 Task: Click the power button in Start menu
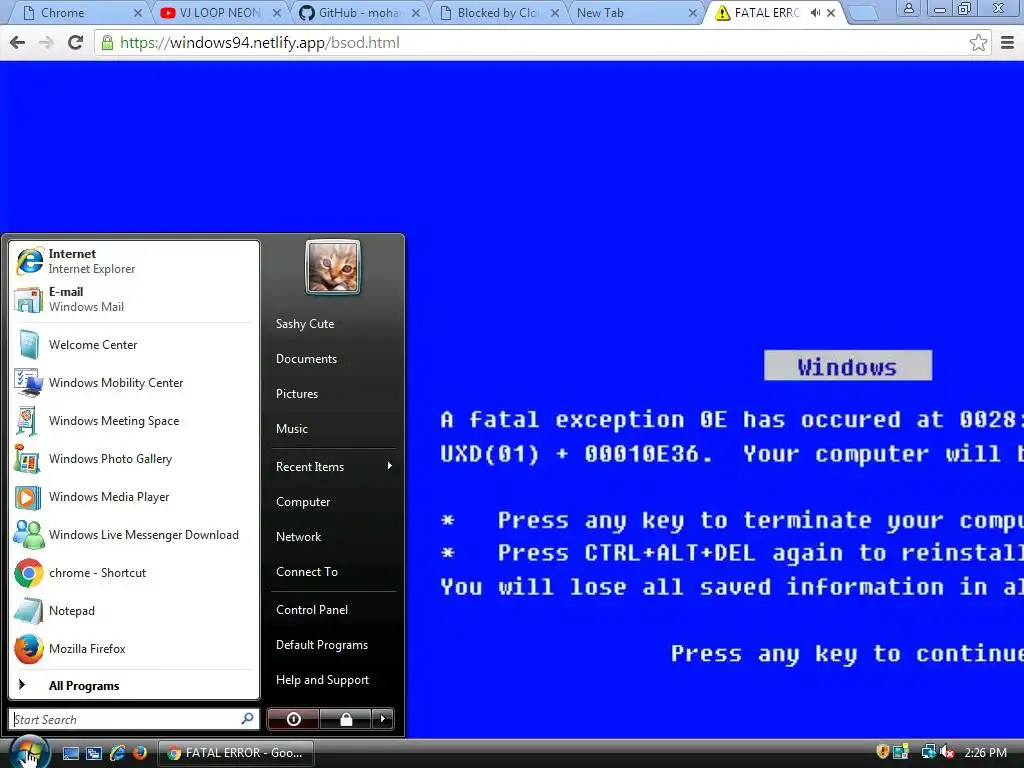[293, 719]
